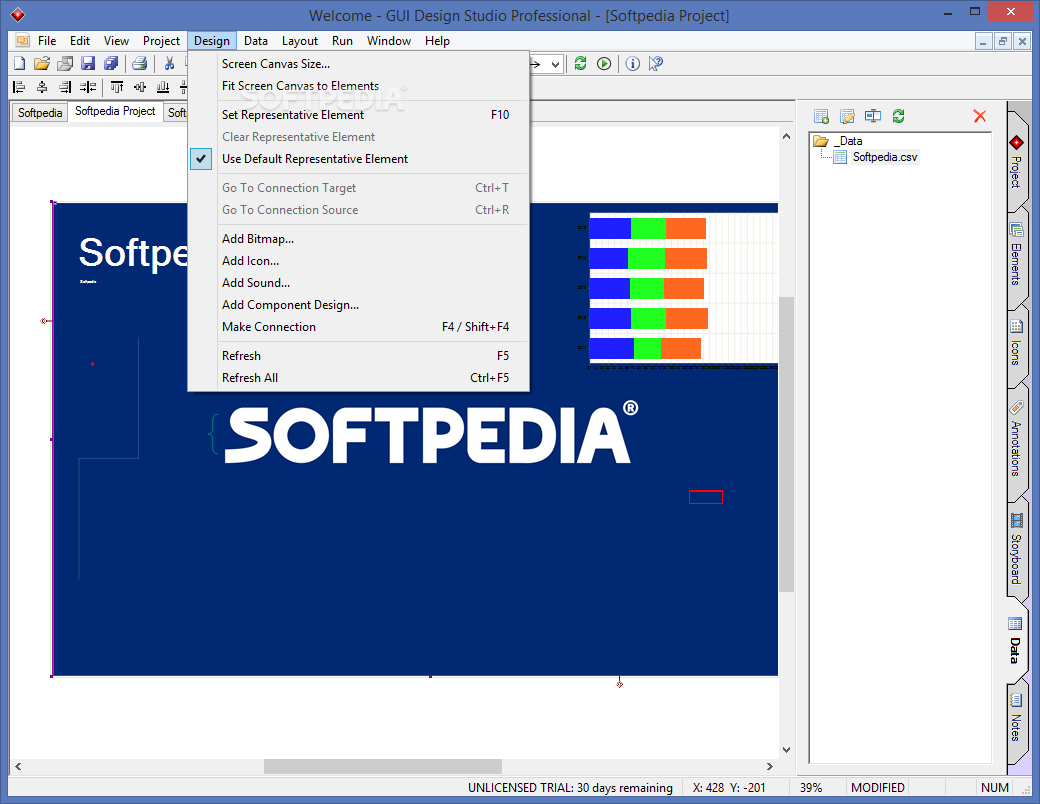Open the Annotations side panel tab
Viewport: 1040px width, 804px height.
(1016, 439)
